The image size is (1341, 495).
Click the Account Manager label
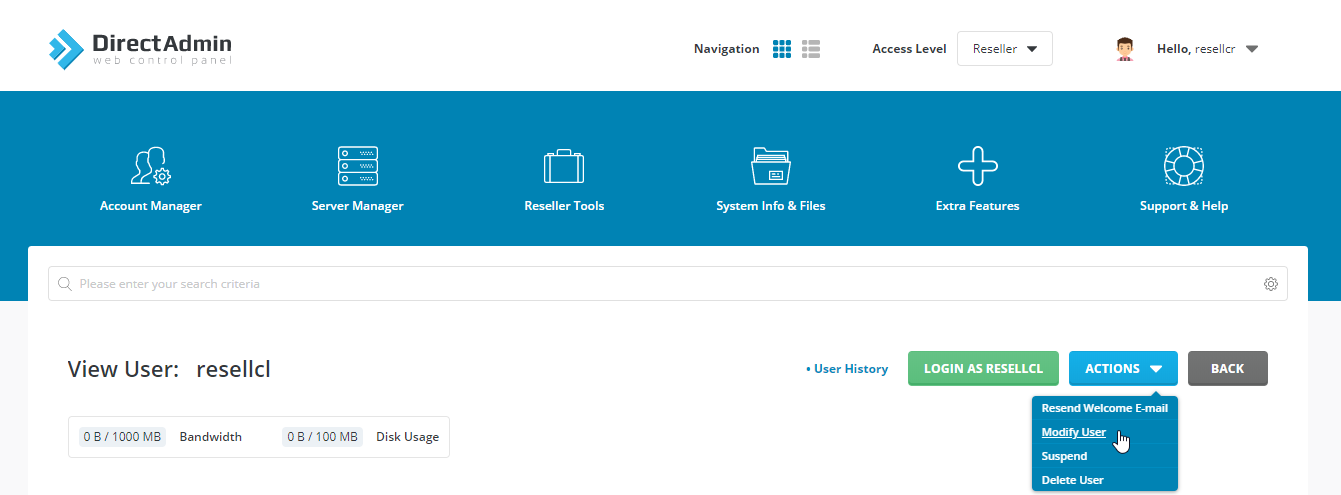pyautogui.click(x=151, y=206)
